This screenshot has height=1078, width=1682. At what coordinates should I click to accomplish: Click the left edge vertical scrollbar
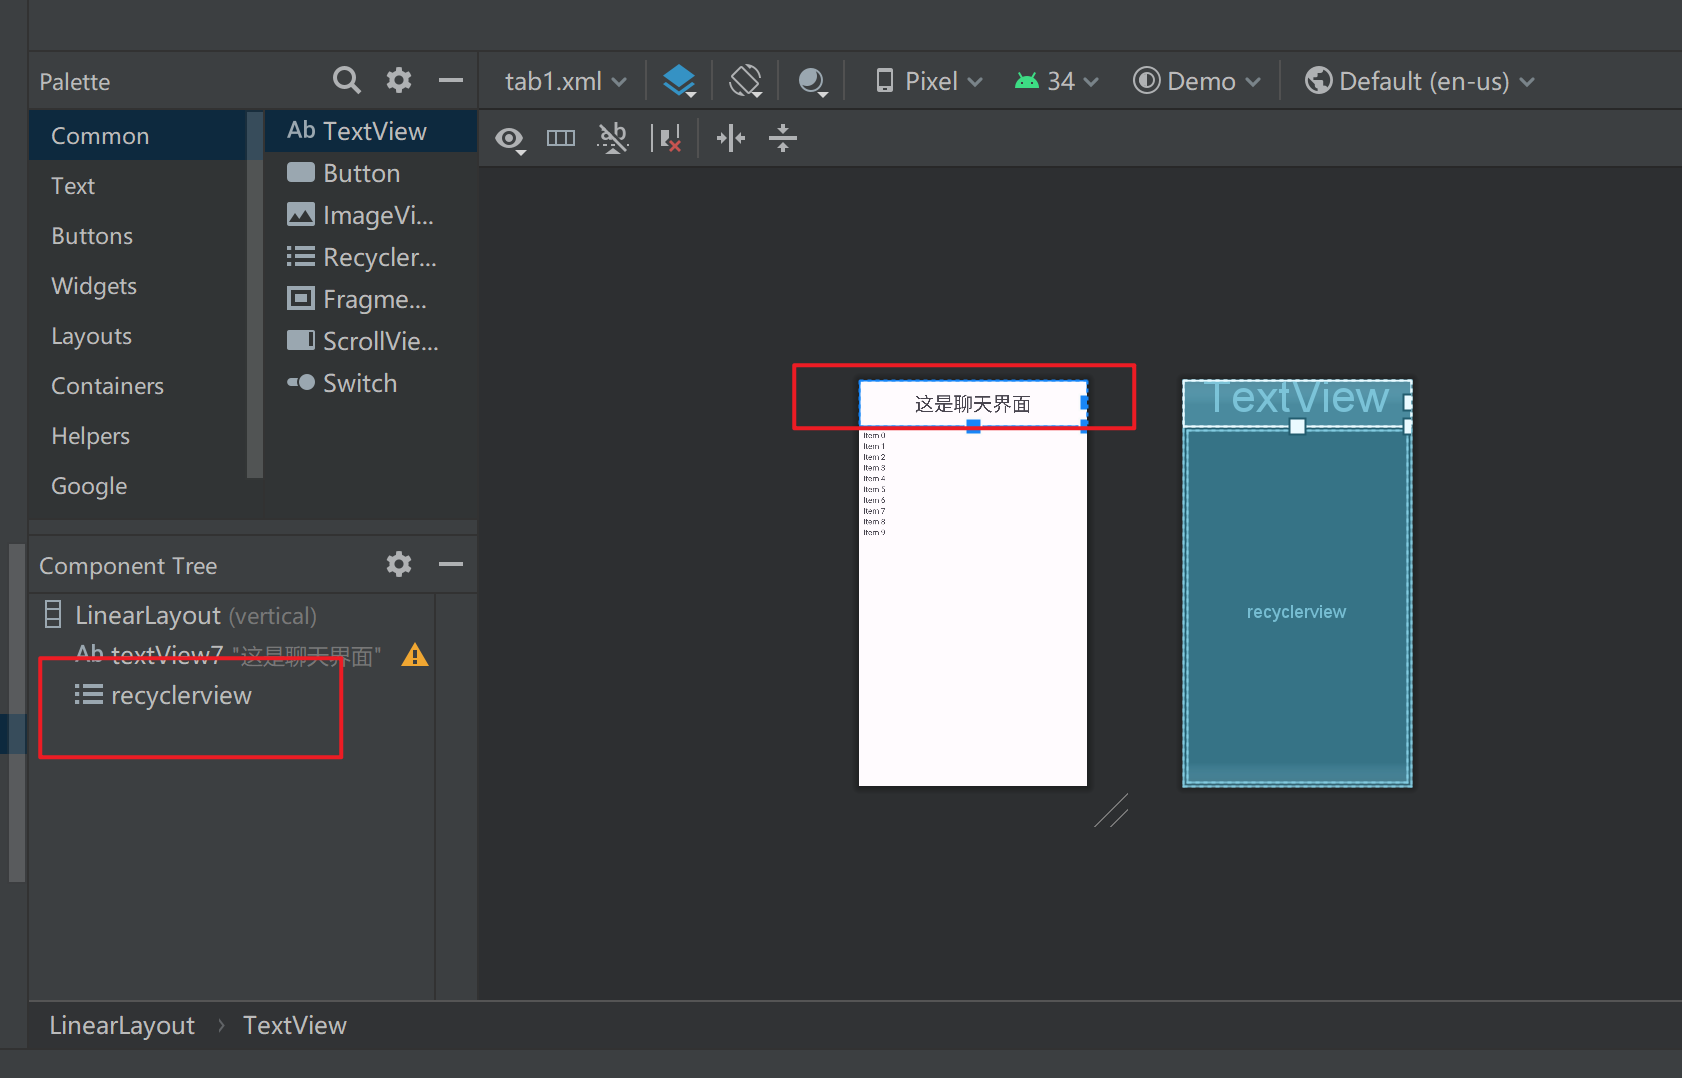tap(16, 713)
